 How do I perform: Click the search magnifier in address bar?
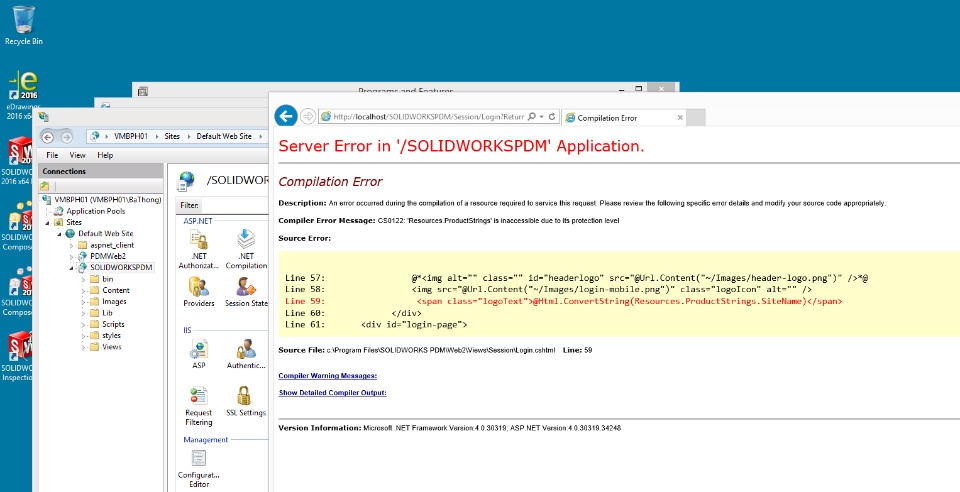click(531, 116)
